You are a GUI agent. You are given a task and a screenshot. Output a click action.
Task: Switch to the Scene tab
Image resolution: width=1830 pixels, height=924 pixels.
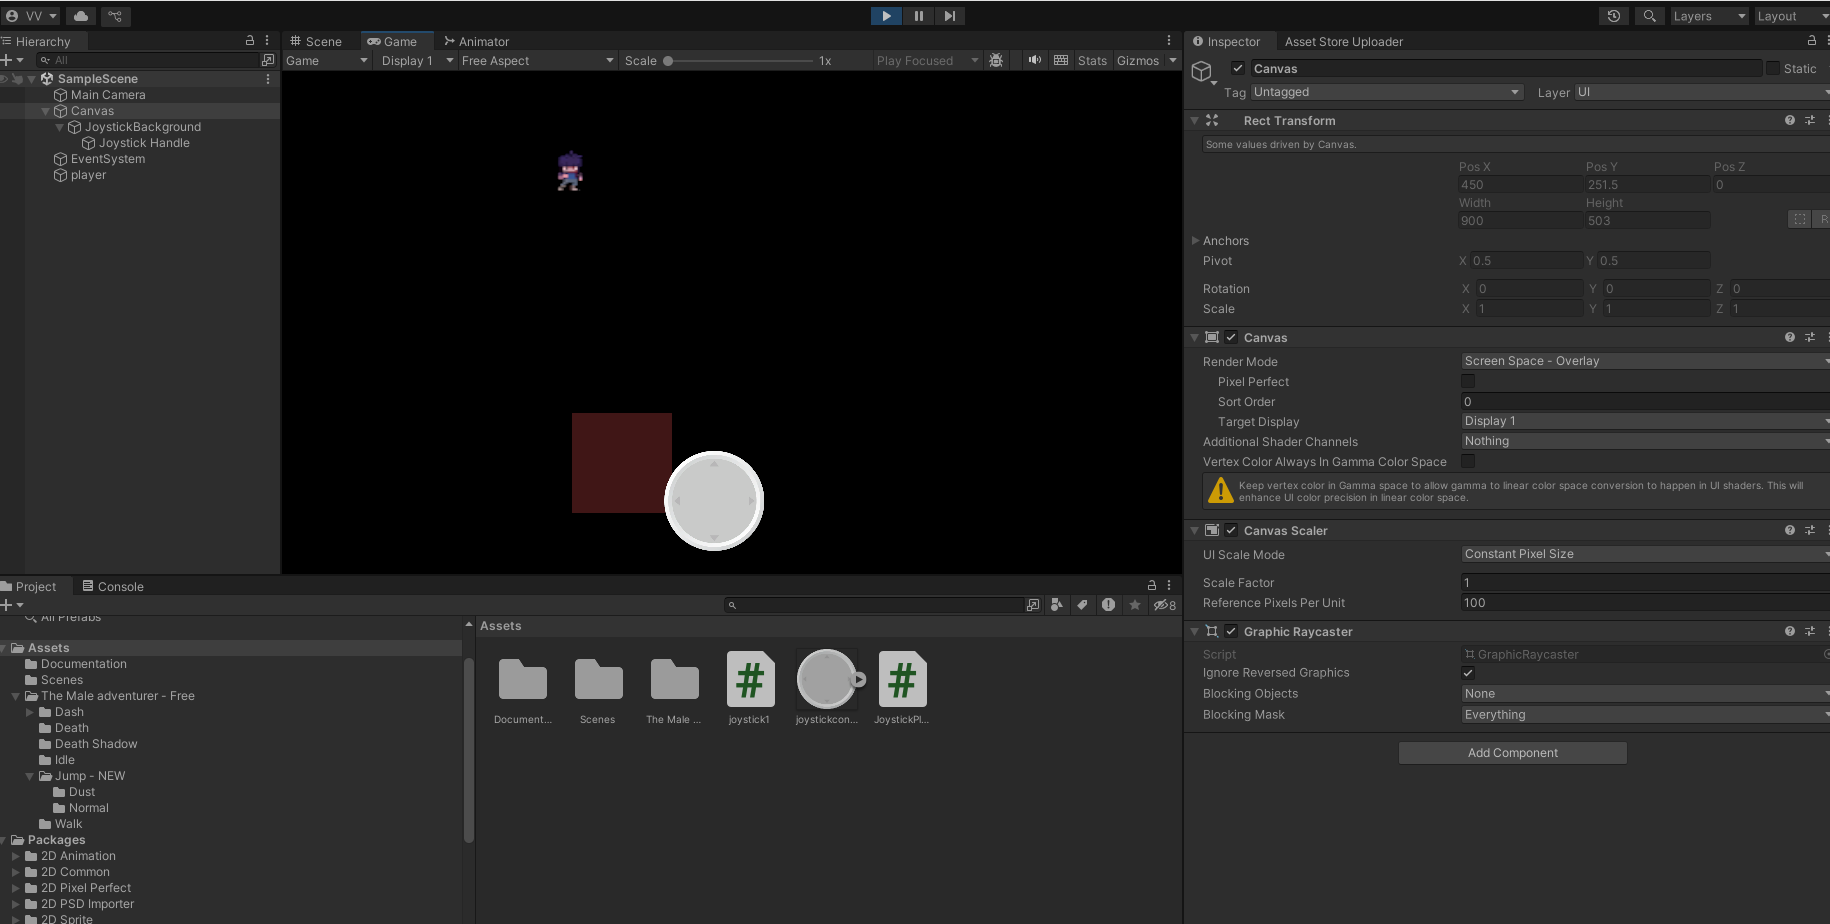click(316, 41)
